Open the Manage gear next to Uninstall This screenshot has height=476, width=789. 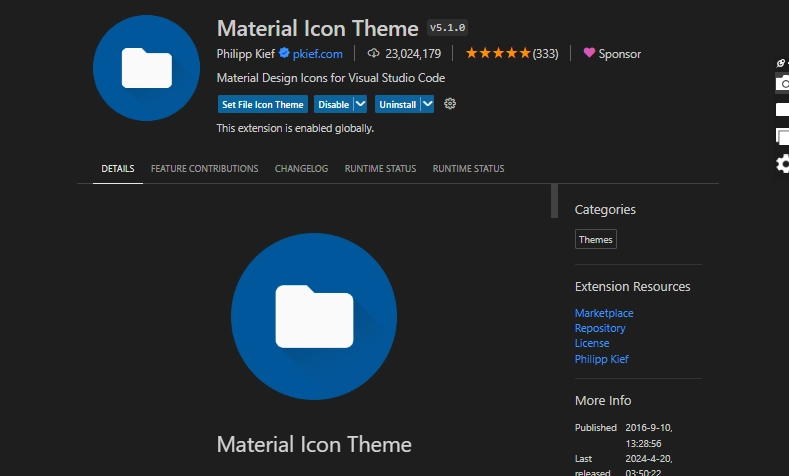(450, 104)
